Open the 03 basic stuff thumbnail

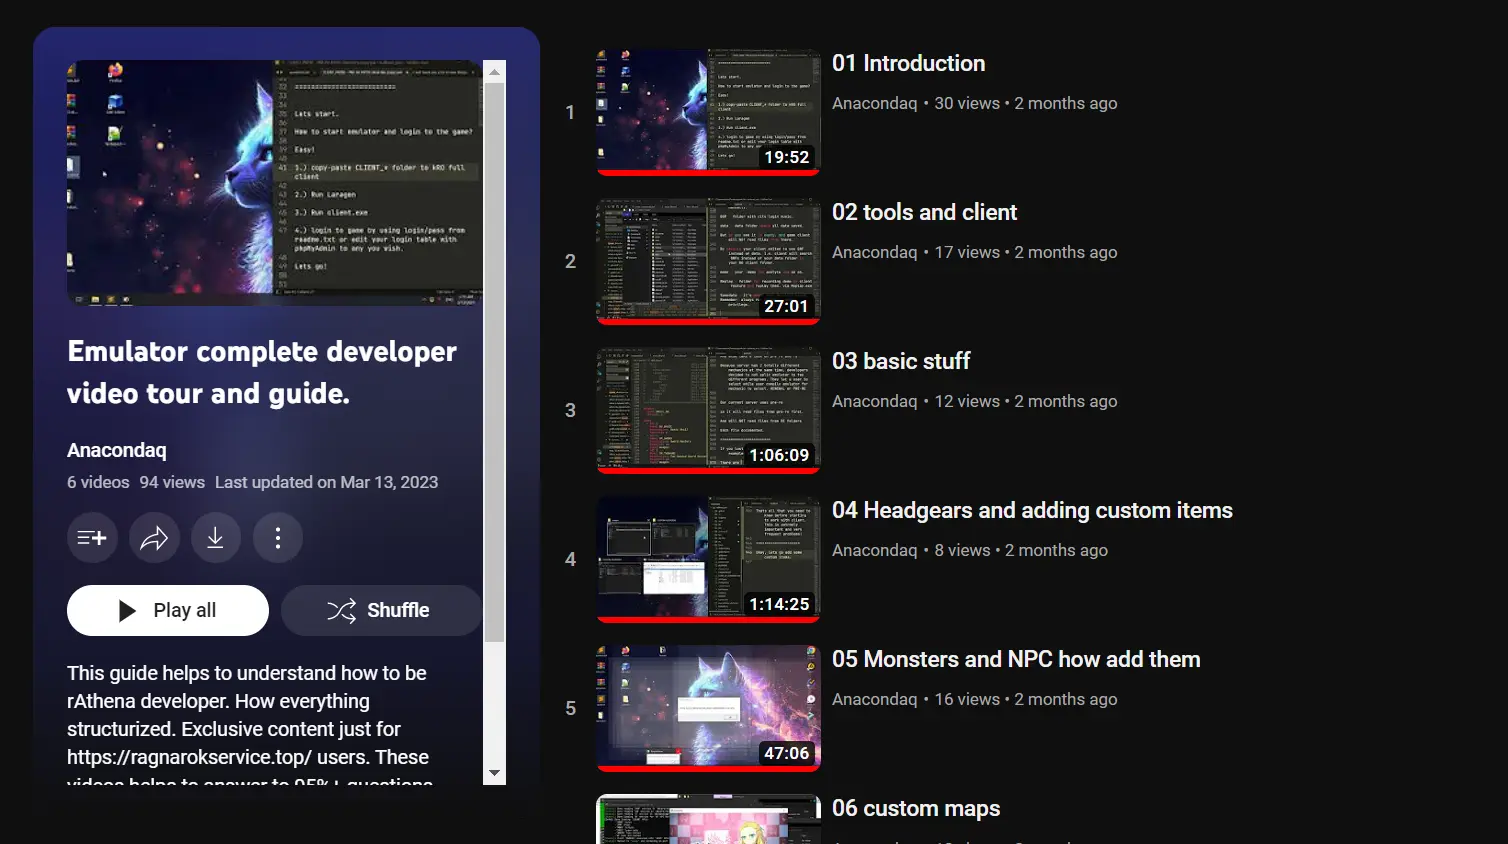point(709,410)
